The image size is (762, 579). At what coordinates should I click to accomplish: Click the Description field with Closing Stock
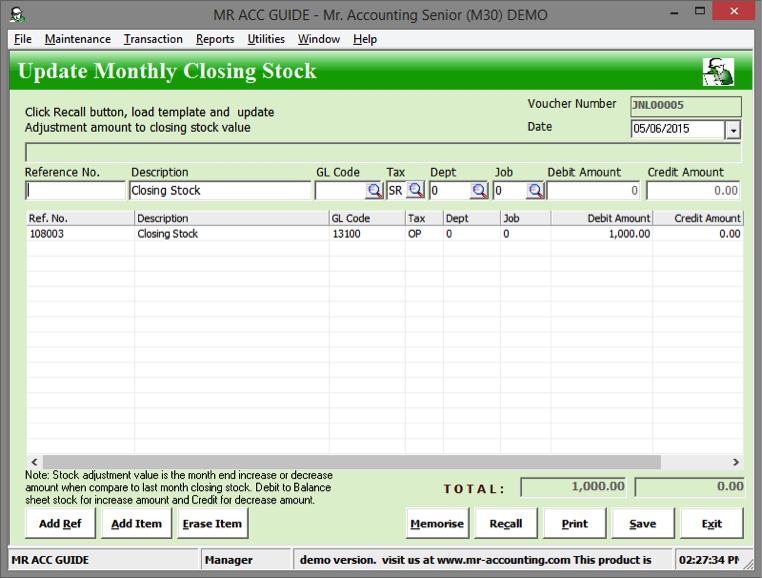(x=220, y=191)
